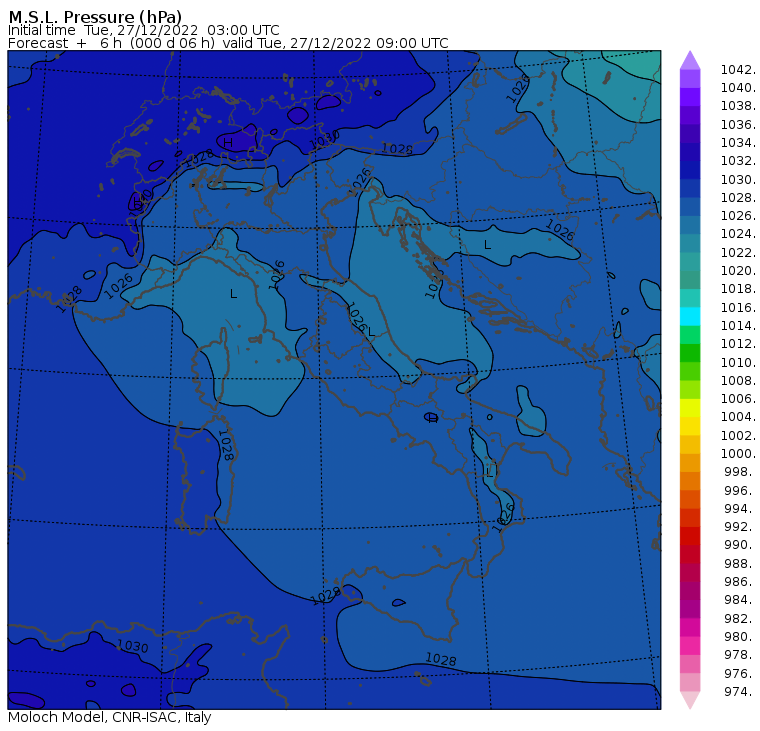Click the legend label 1036.
The image size is (760, 731).
(738, 125)
